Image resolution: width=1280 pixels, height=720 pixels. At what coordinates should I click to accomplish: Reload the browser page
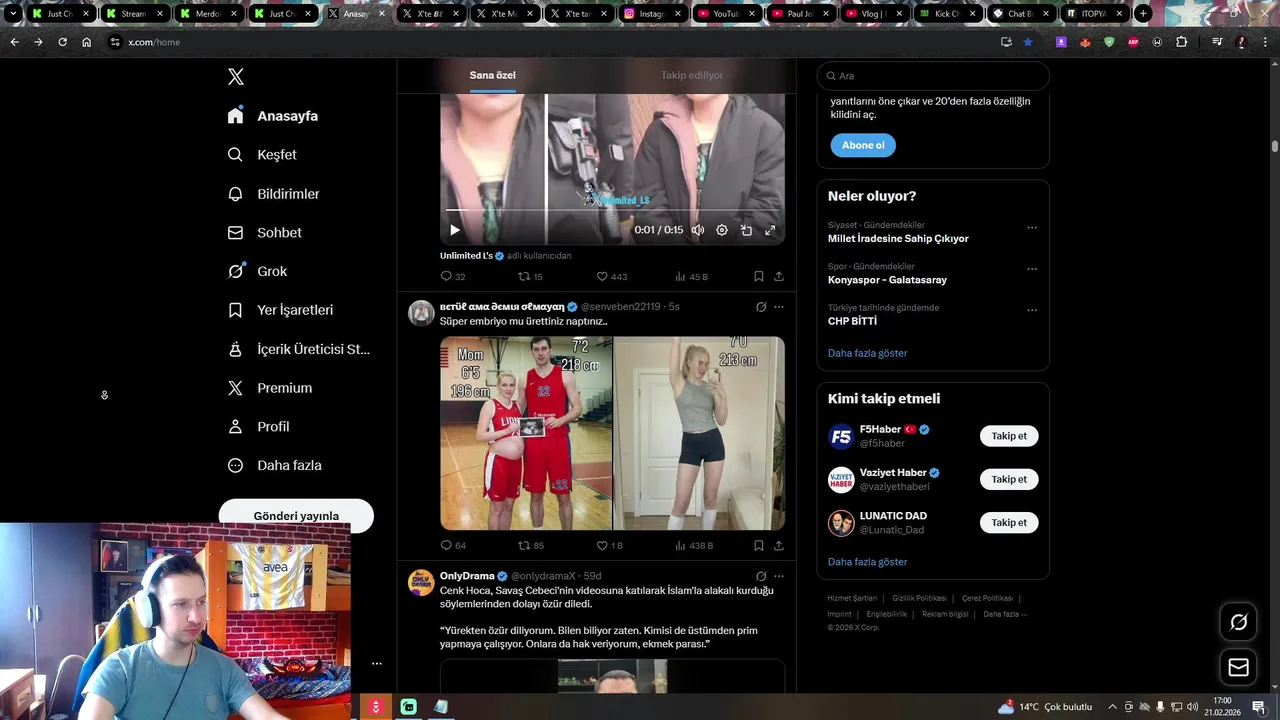tap(62, 42)
